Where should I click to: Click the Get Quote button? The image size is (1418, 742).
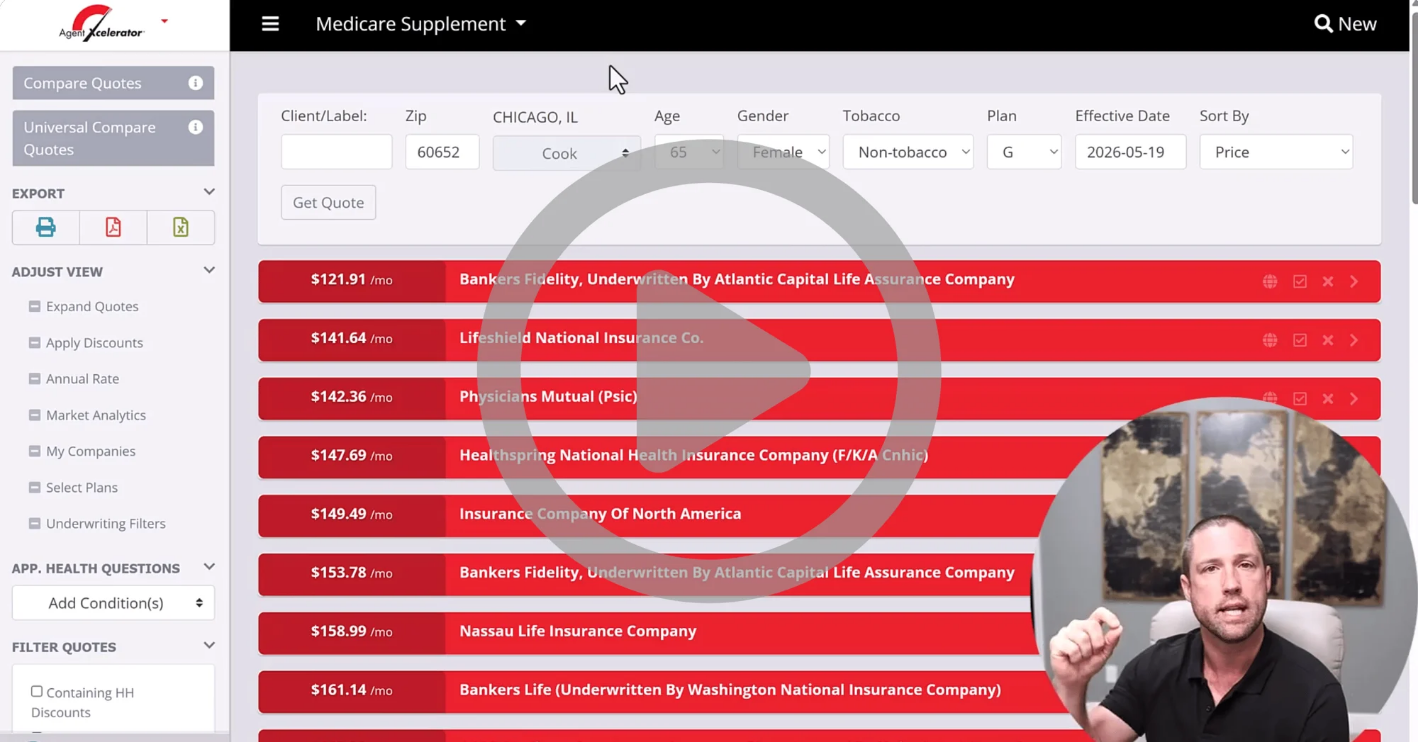point(328,202)
